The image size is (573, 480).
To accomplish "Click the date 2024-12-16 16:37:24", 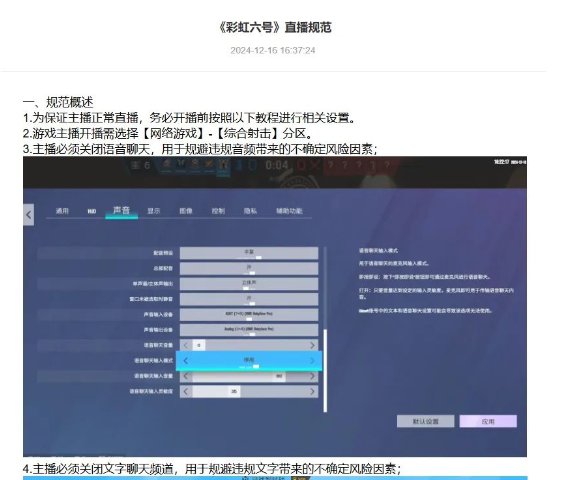I will click(x=273, y=50).
